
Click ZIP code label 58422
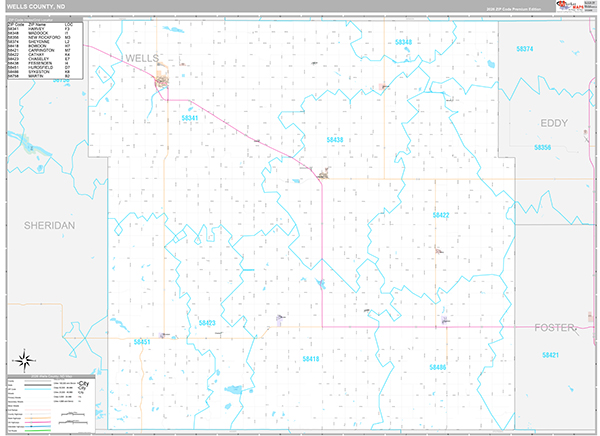[441, 215]
